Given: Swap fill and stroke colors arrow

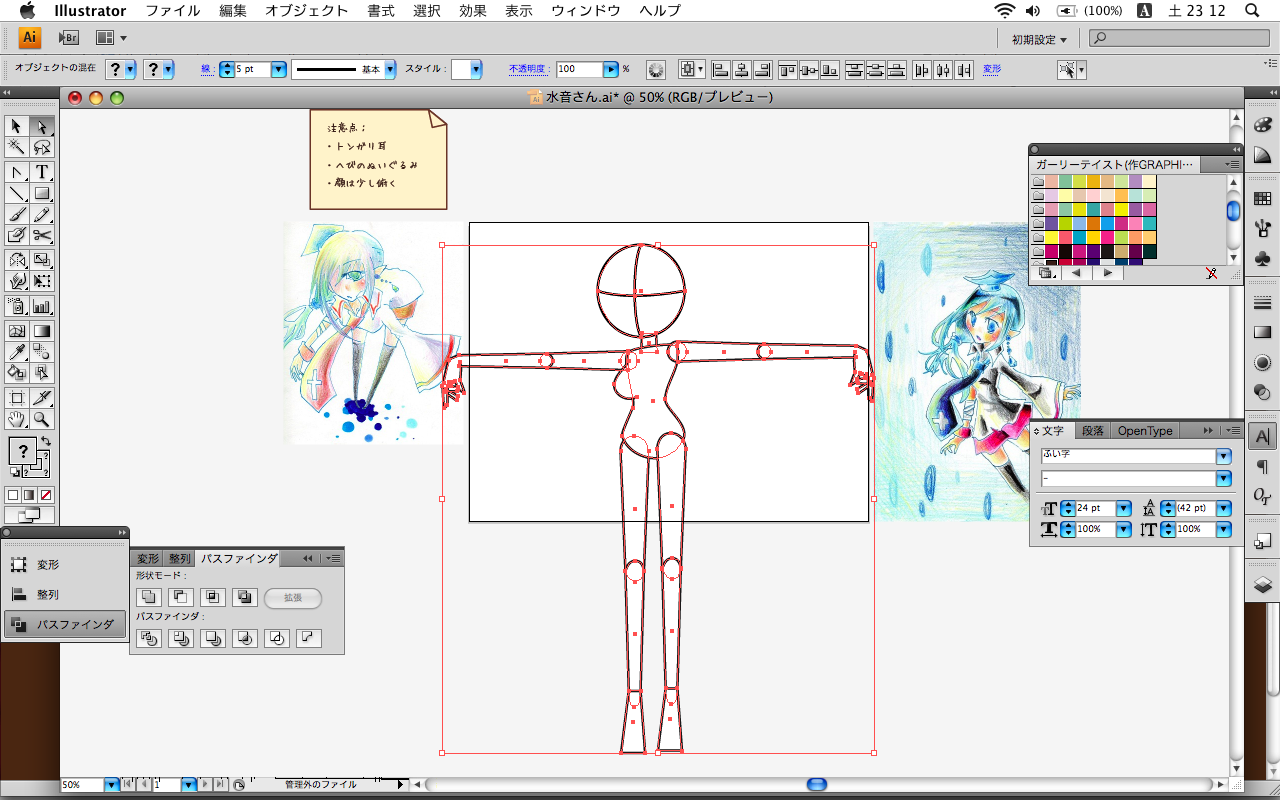Looking at the screenshot, I should [x=46, y=442].
